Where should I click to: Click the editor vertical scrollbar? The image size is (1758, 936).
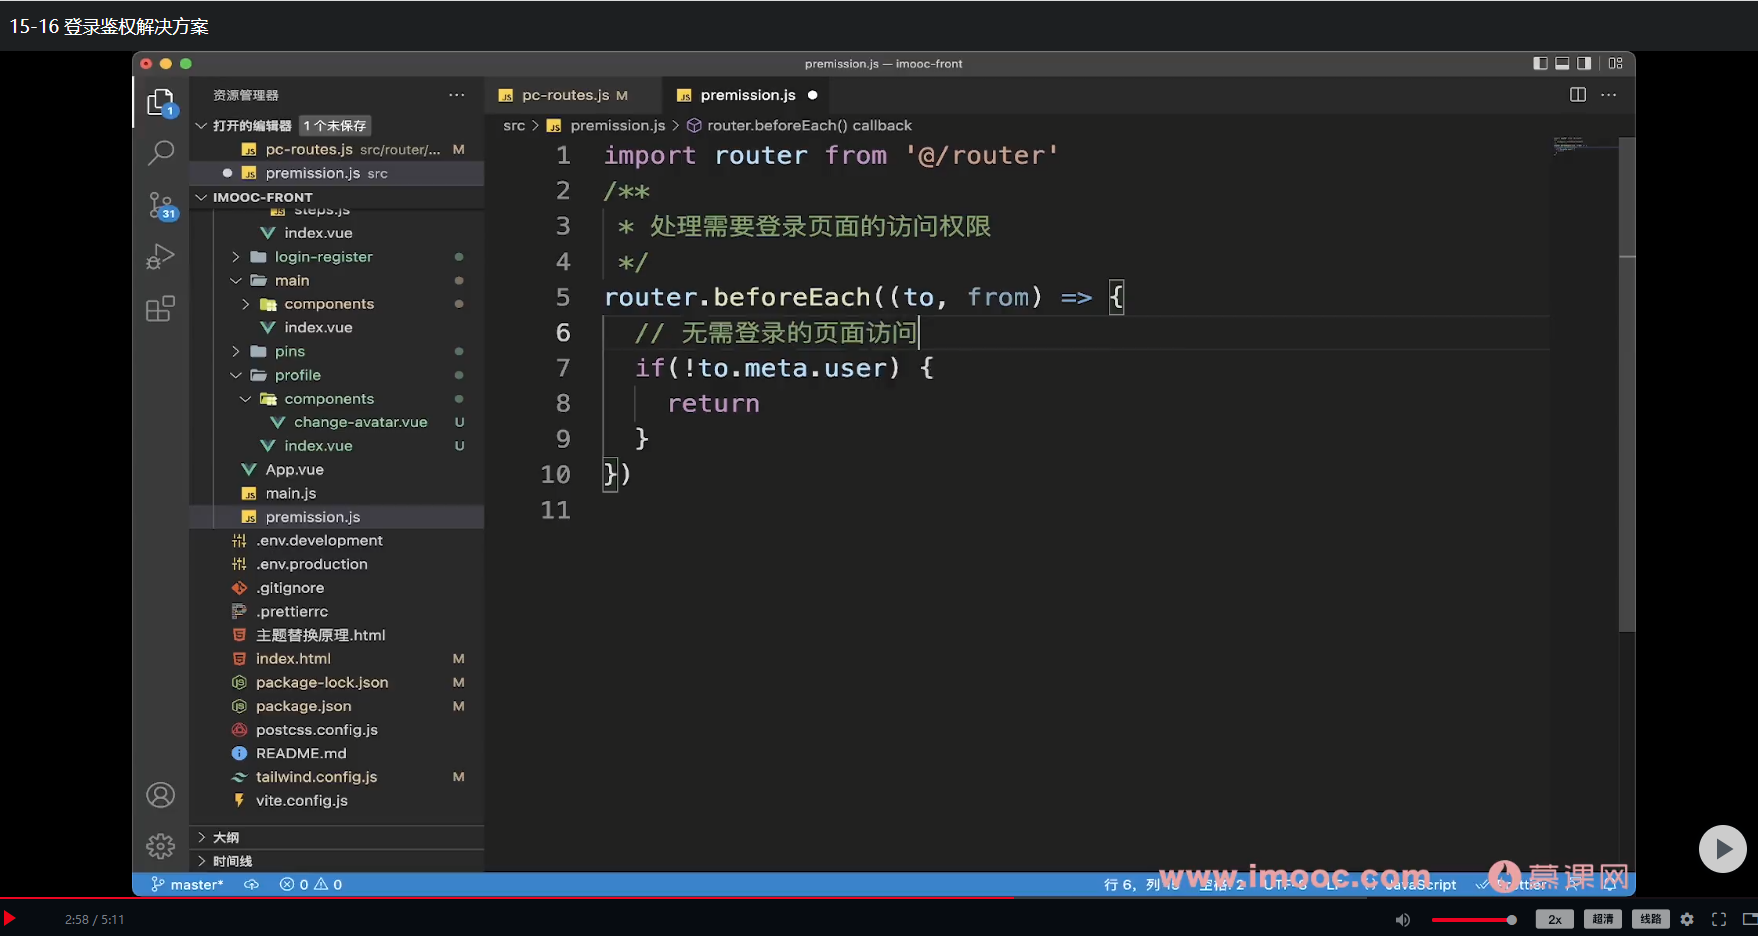[x=1627, y=385]
